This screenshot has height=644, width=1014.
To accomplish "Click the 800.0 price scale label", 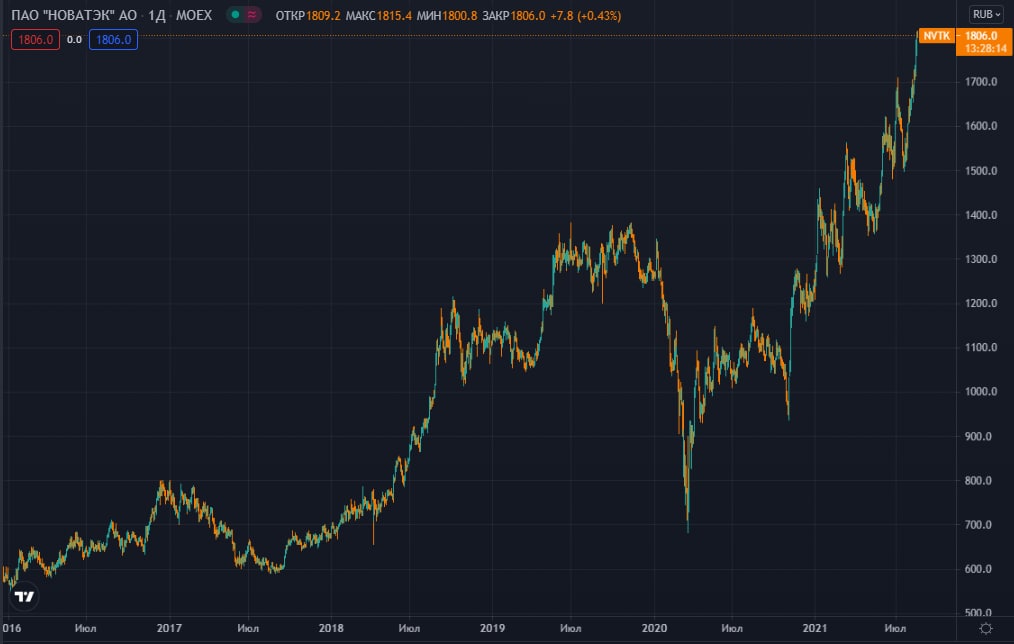I will pyautogui.click(x=978, y=480).
